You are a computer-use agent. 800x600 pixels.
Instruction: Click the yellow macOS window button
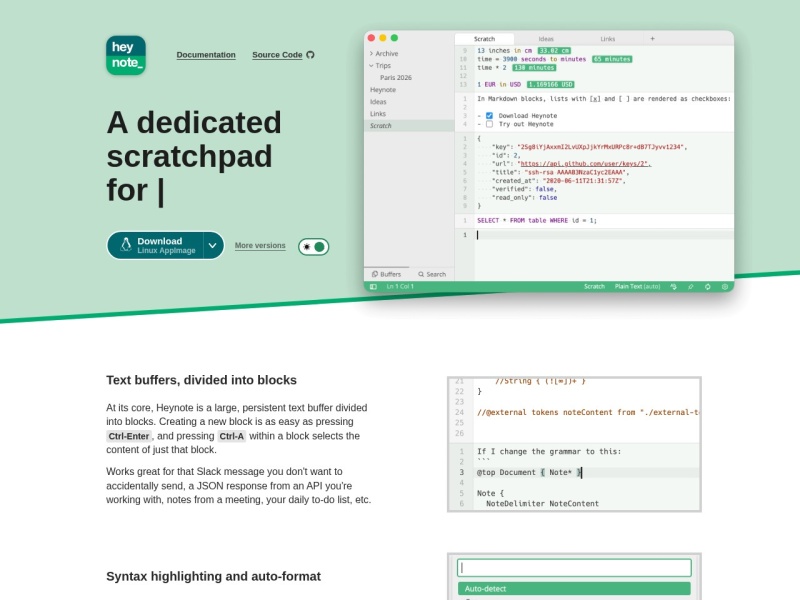pos(383,38)
